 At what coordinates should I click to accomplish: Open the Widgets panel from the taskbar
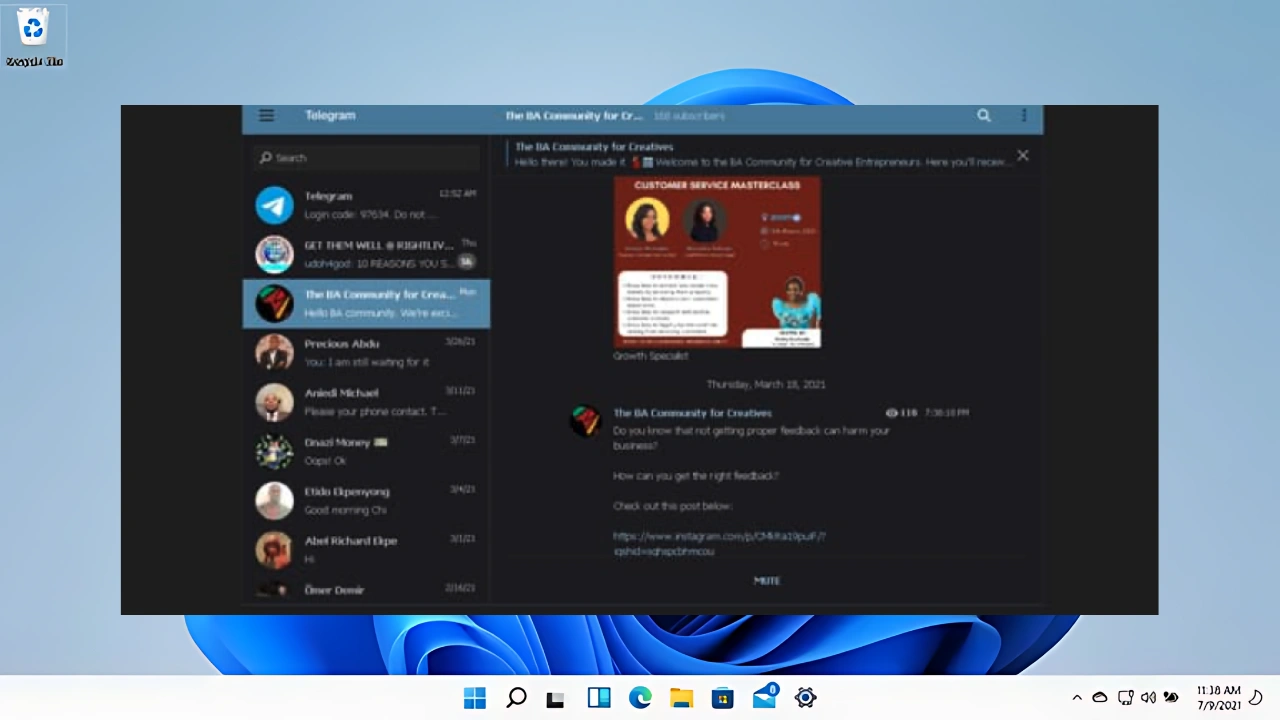(x=599, y=698)
